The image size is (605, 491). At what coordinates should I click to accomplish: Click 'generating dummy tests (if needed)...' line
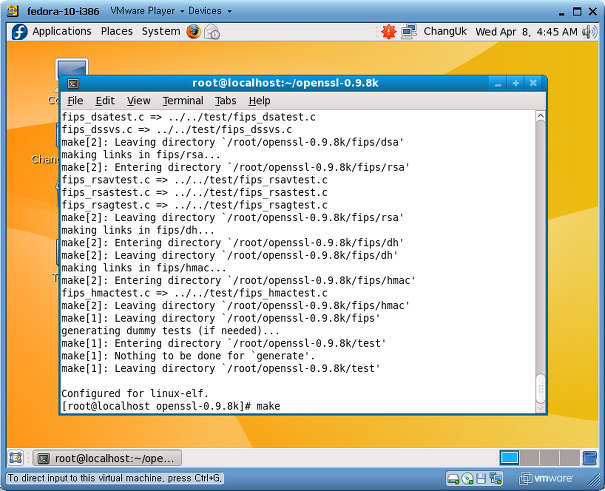pyautogui.click(x=170, y=331)
